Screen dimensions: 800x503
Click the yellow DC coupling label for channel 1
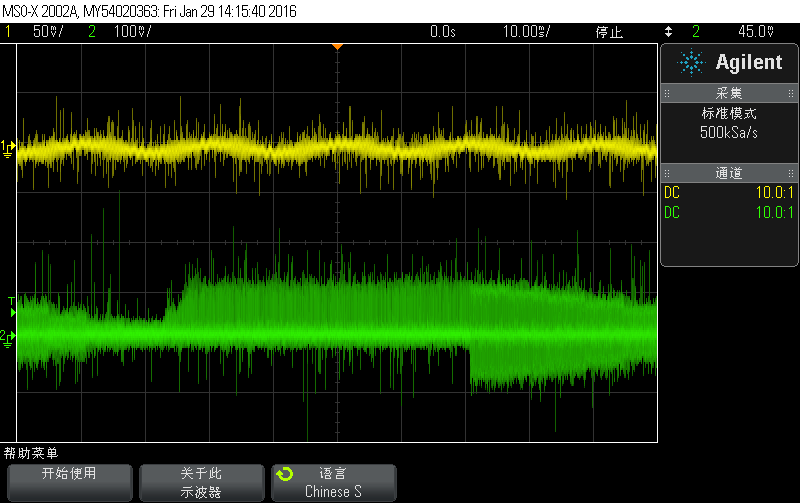pyautogui.click(x=672, y=193)
